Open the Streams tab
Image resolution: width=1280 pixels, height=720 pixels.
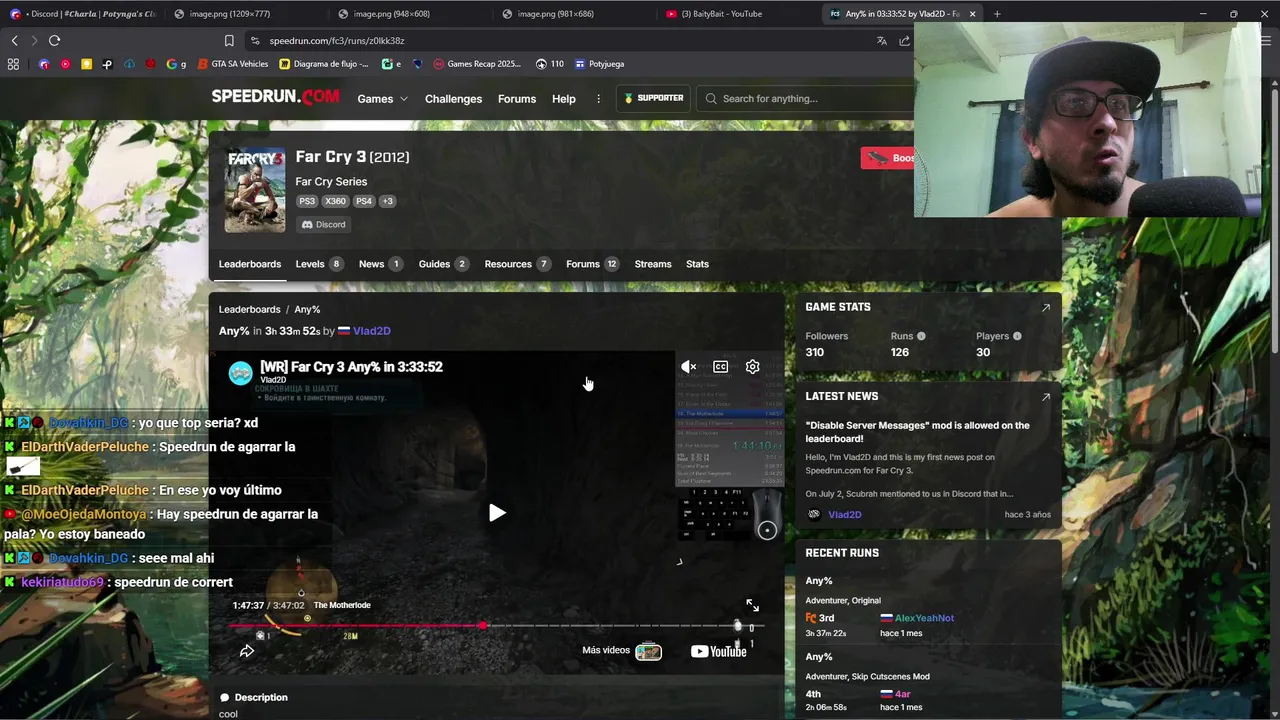(653, 264)
